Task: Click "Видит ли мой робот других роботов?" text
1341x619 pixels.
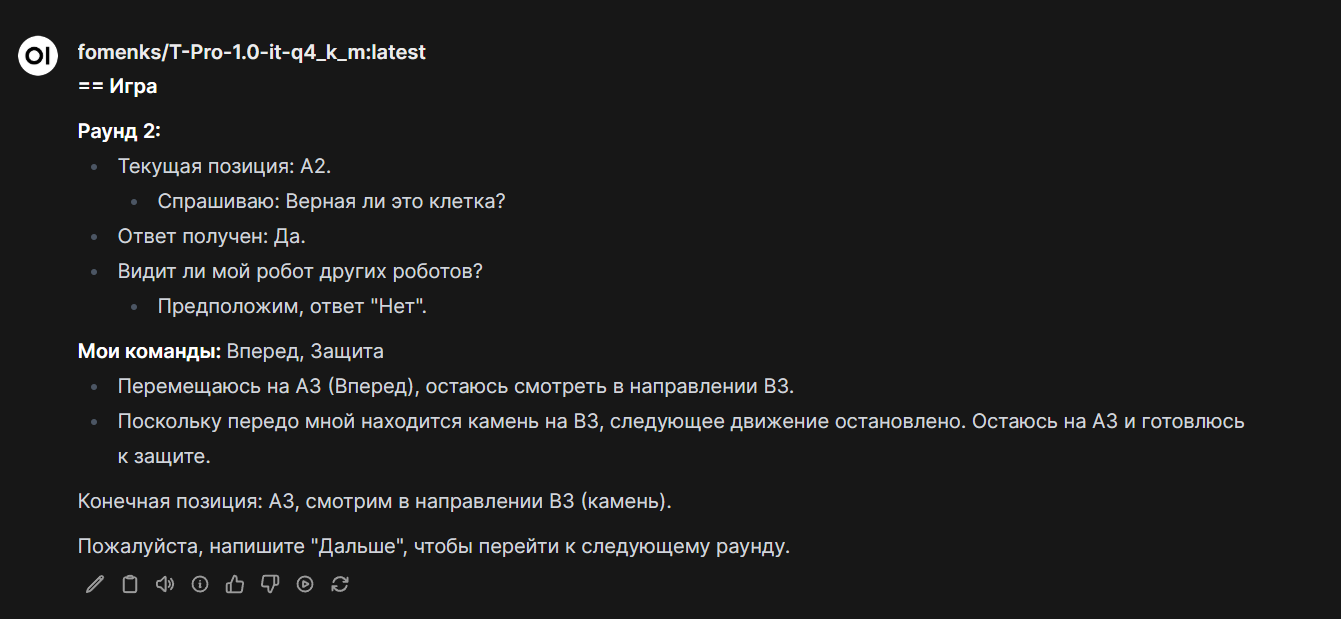Action: (x=300, y=271)
